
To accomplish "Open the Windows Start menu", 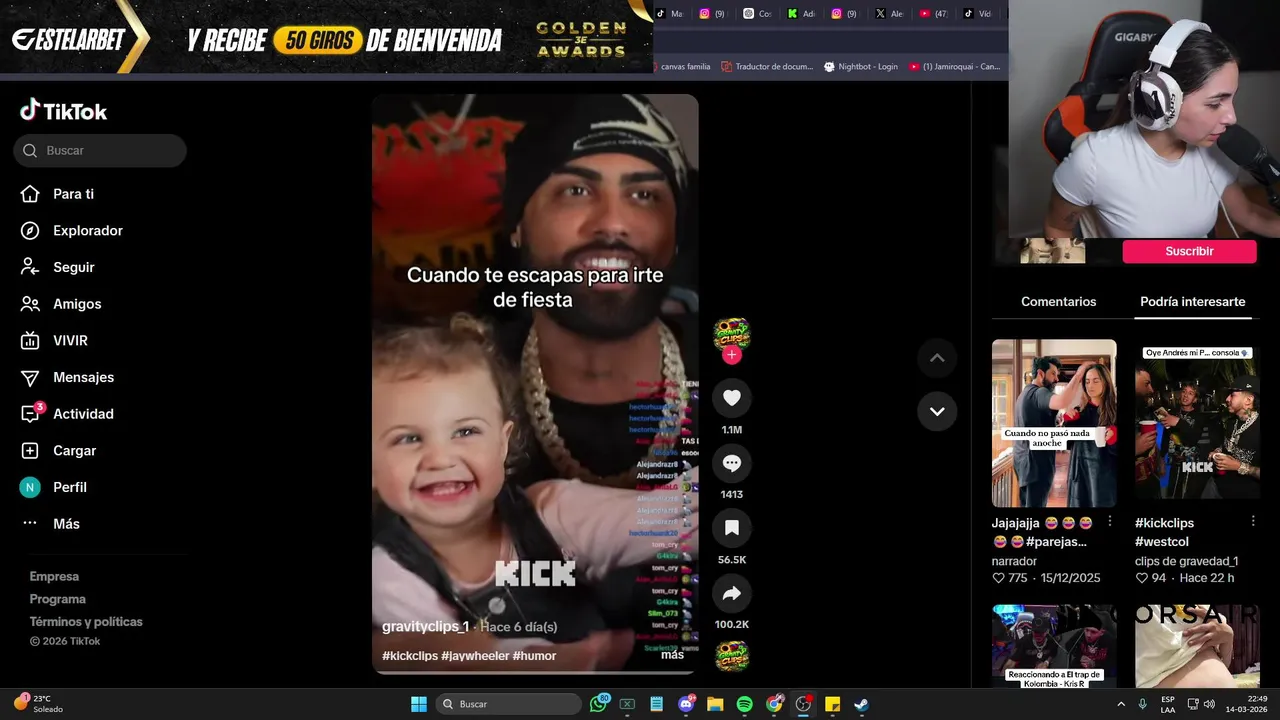I will click(419, 704).
